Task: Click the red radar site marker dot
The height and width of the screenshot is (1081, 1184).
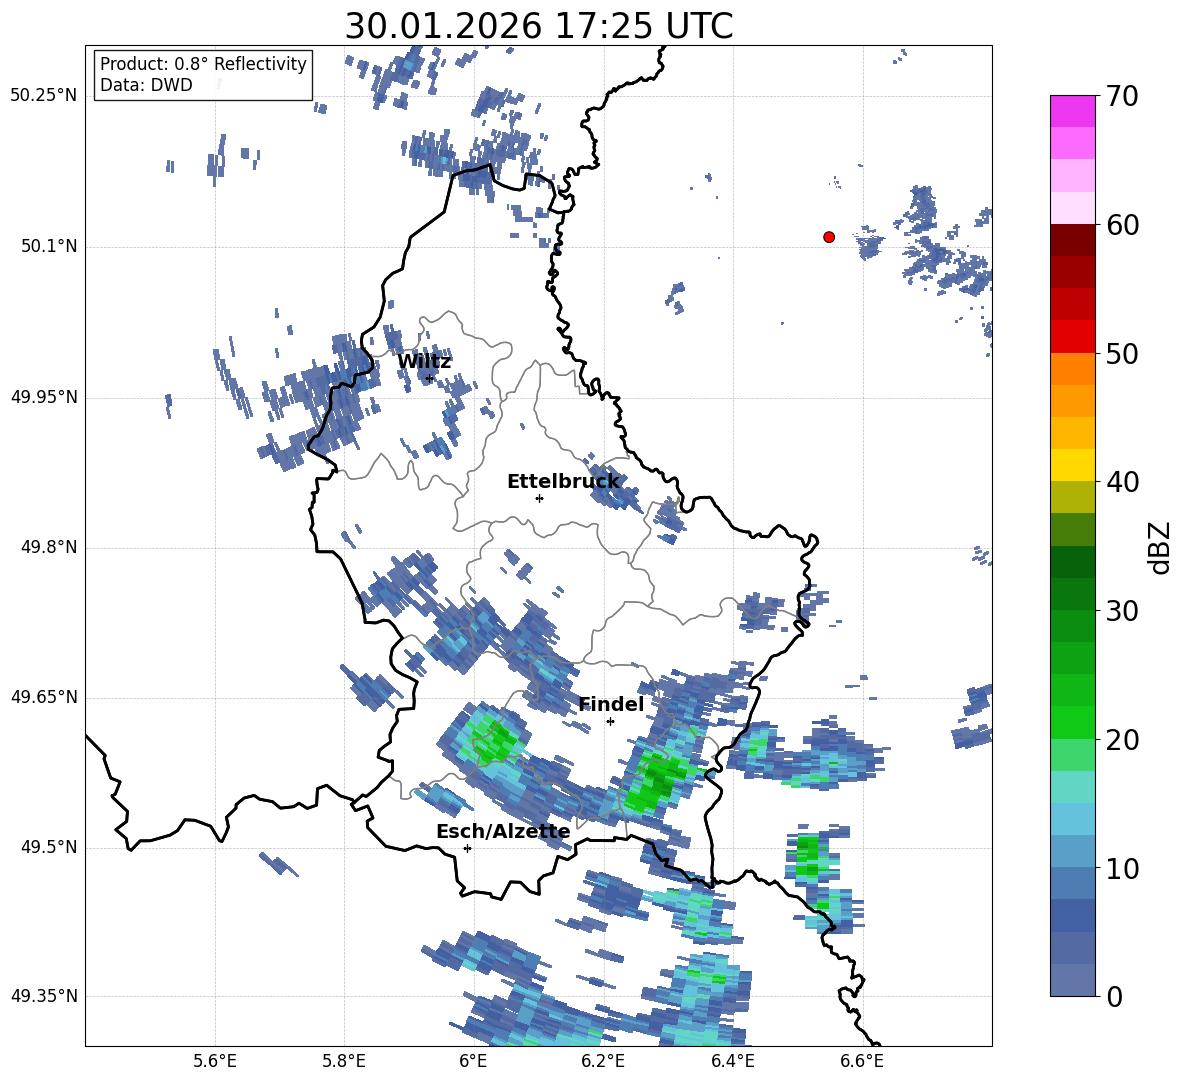Action: click(828, 237)
